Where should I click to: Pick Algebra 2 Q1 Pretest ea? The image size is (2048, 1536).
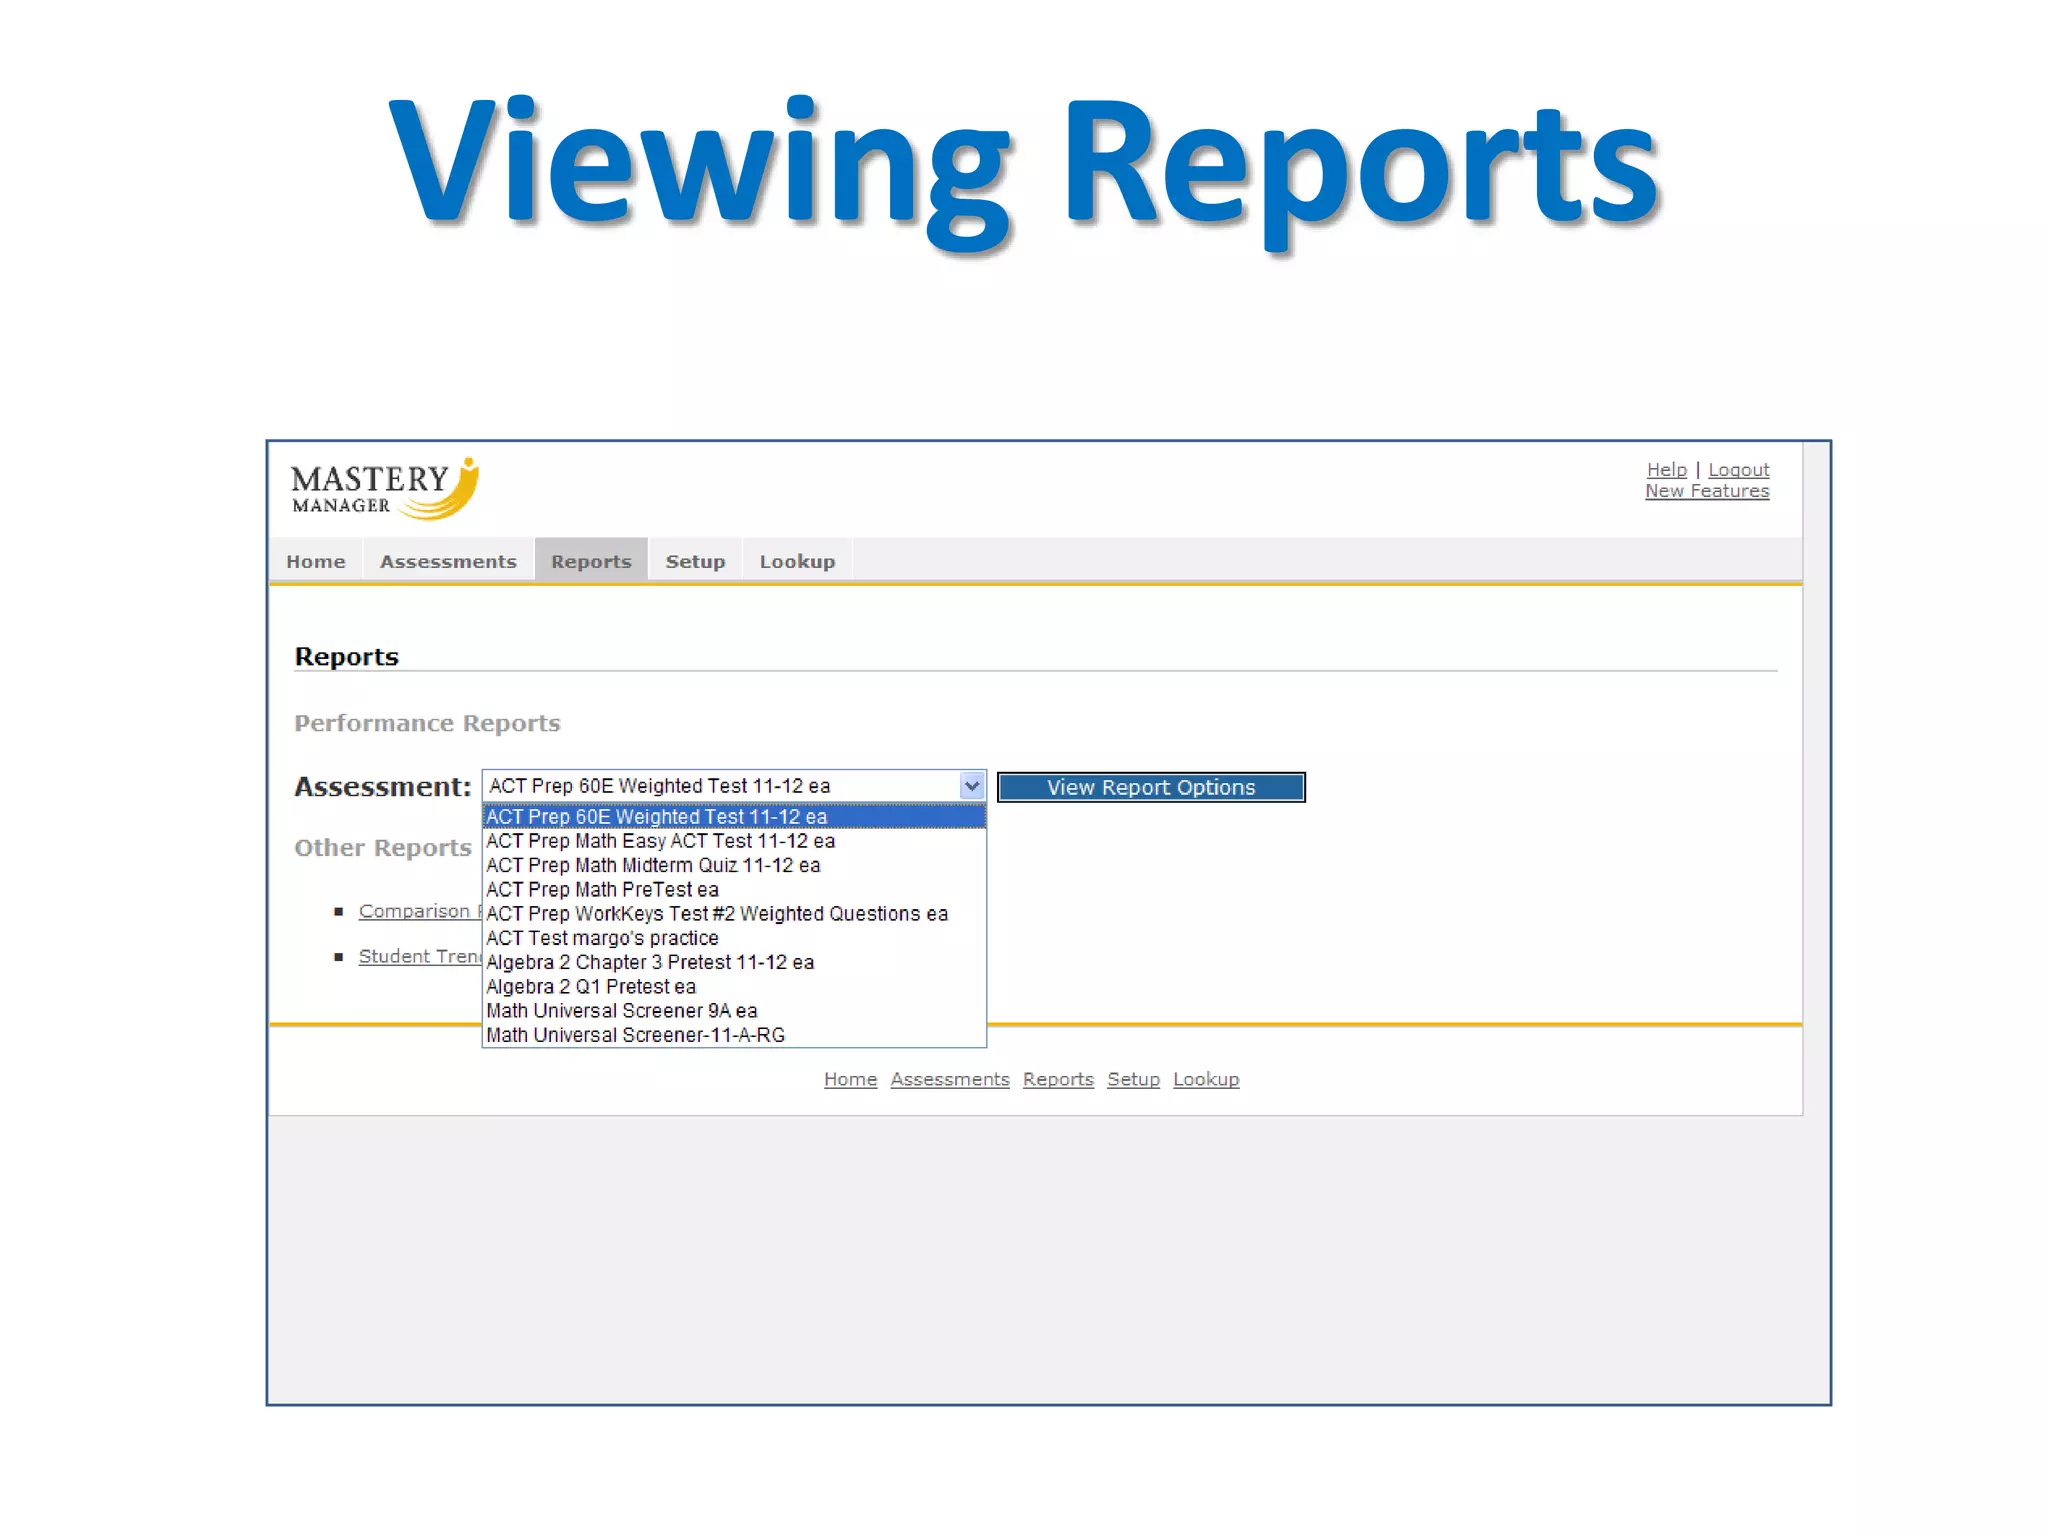click(x=590, y=986)
